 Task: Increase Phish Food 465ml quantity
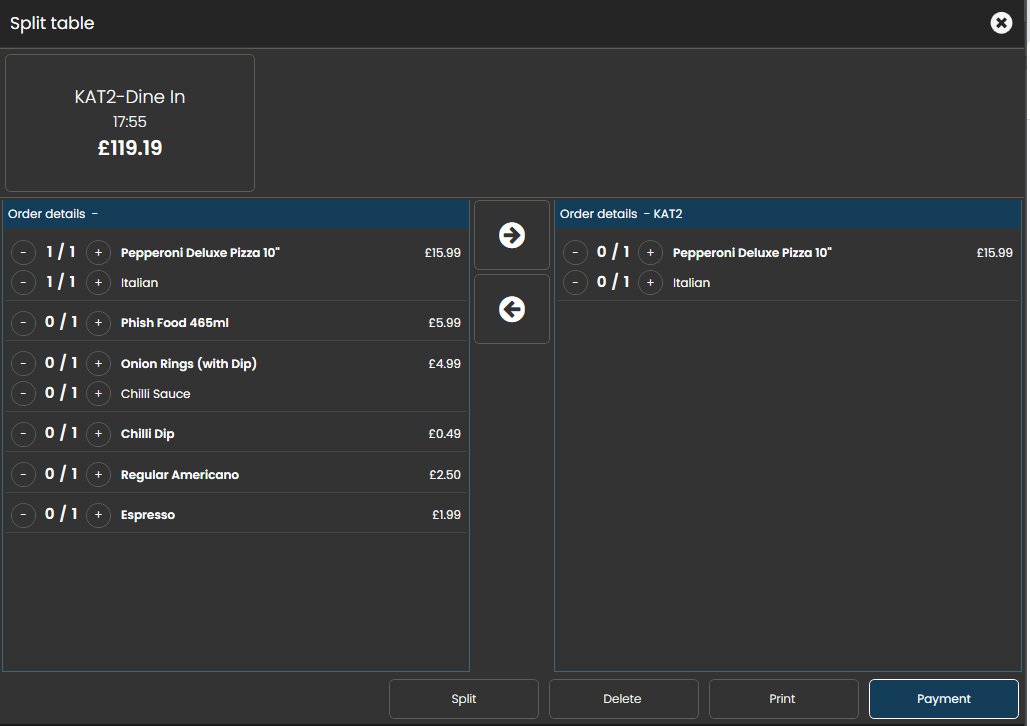tap(98, 323)
